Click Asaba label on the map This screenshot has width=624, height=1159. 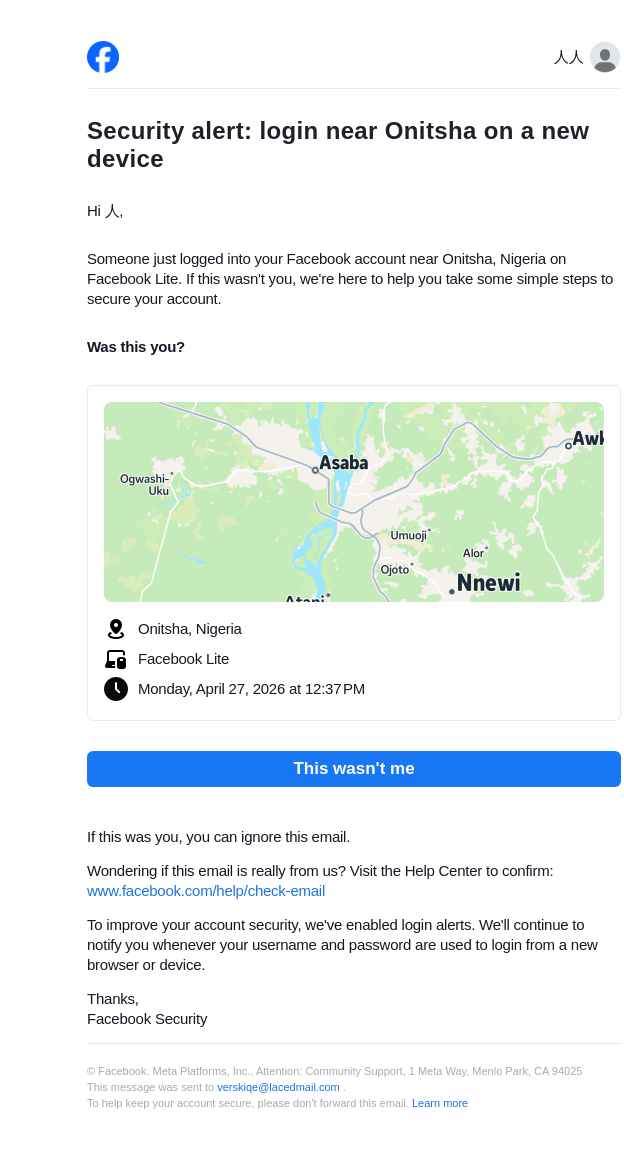point(344,463)
